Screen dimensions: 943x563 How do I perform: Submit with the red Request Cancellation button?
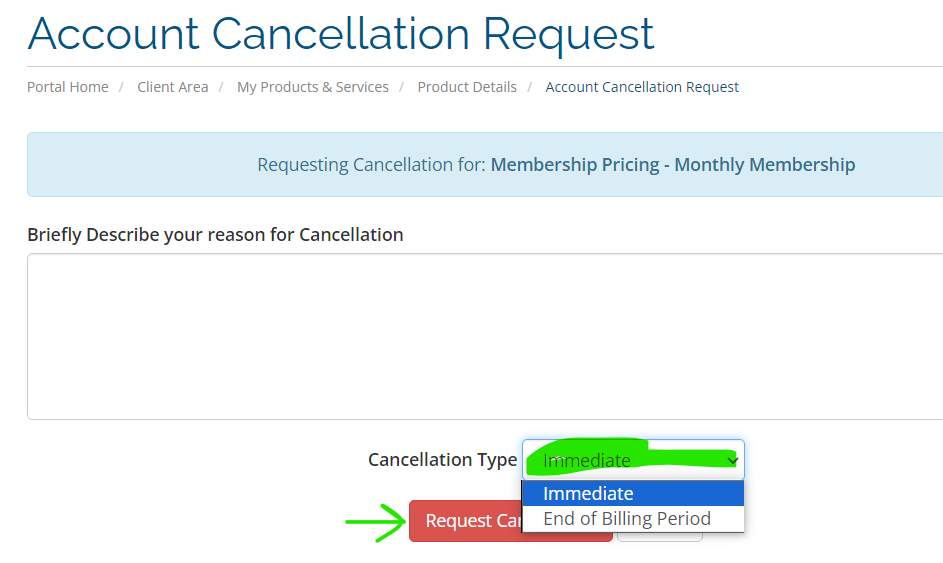(465, 521)
